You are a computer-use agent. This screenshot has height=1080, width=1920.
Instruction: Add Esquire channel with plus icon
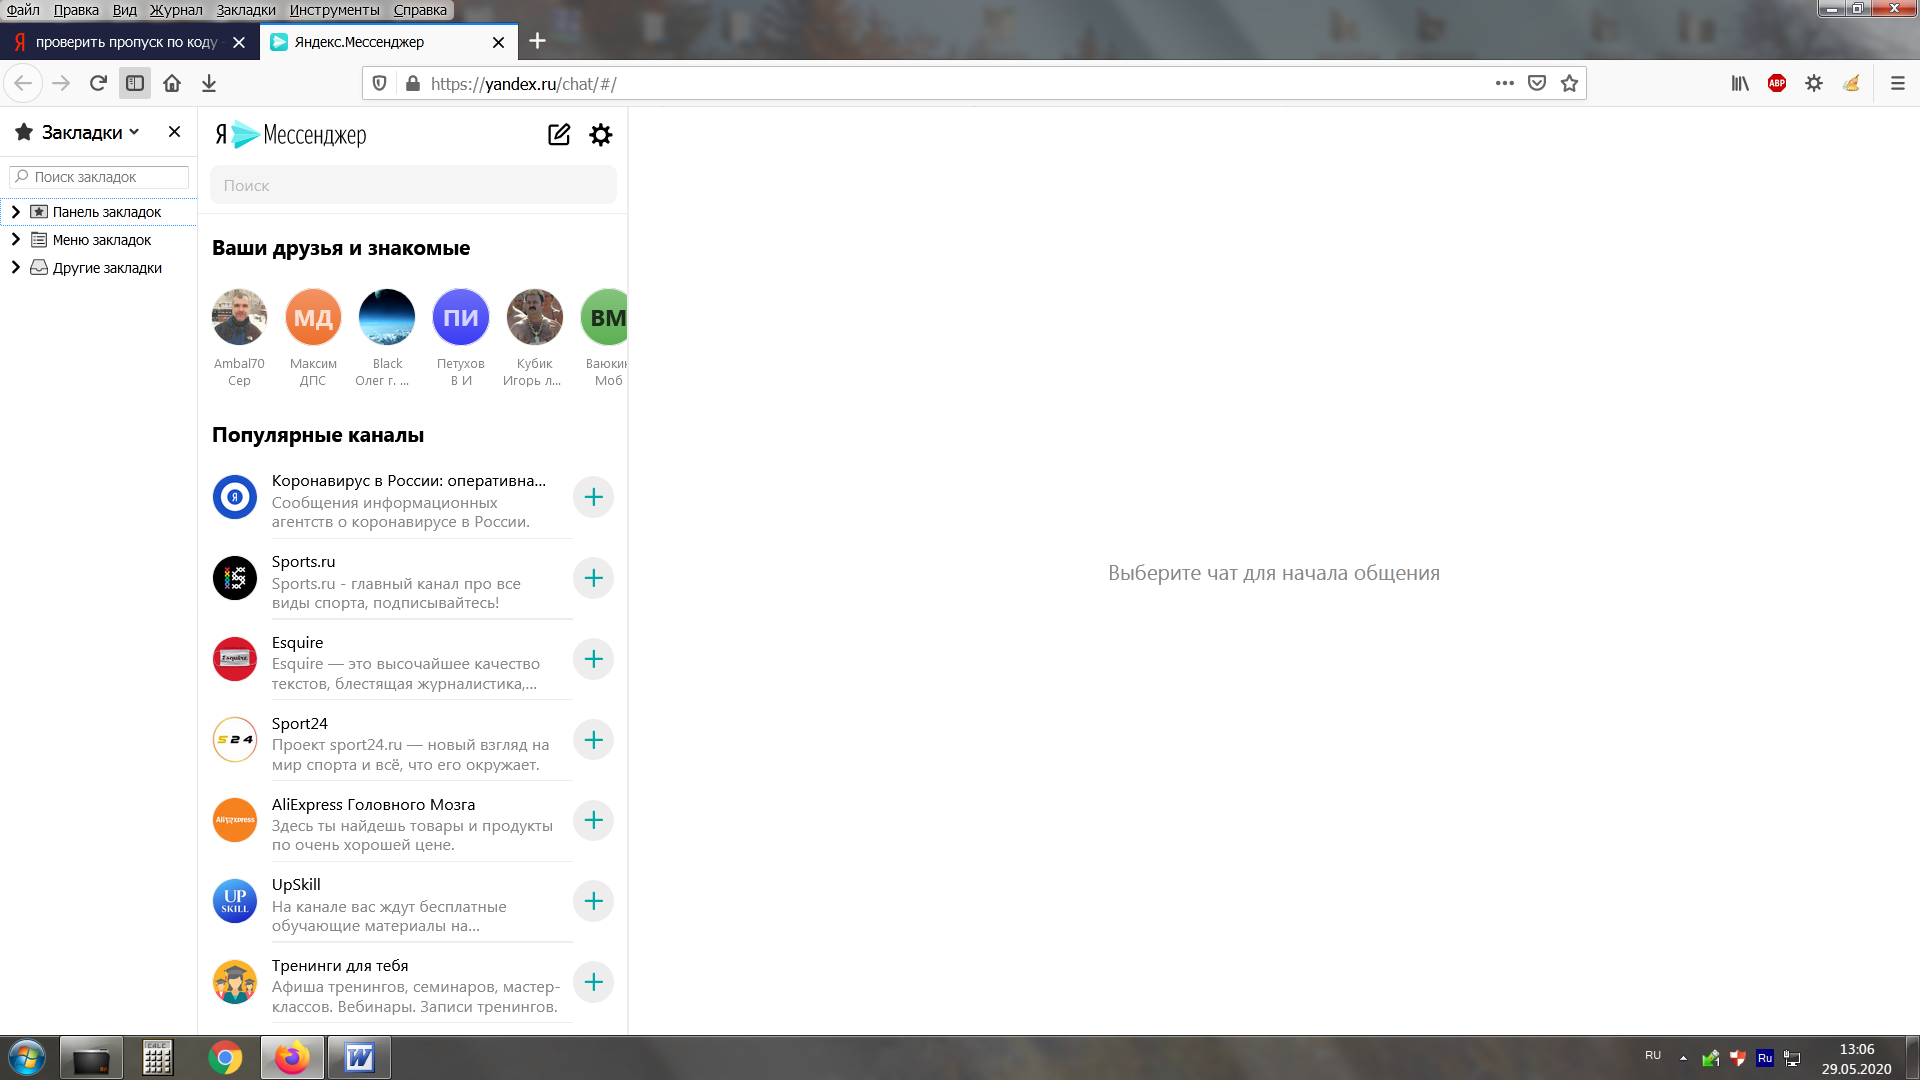tap(593, 659)
